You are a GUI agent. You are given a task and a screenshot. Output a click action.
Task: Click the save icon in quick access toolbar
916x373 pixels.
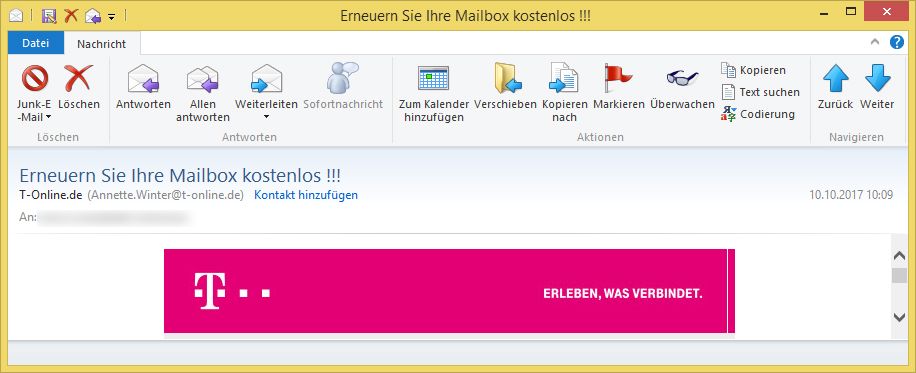tap(49, 15)
